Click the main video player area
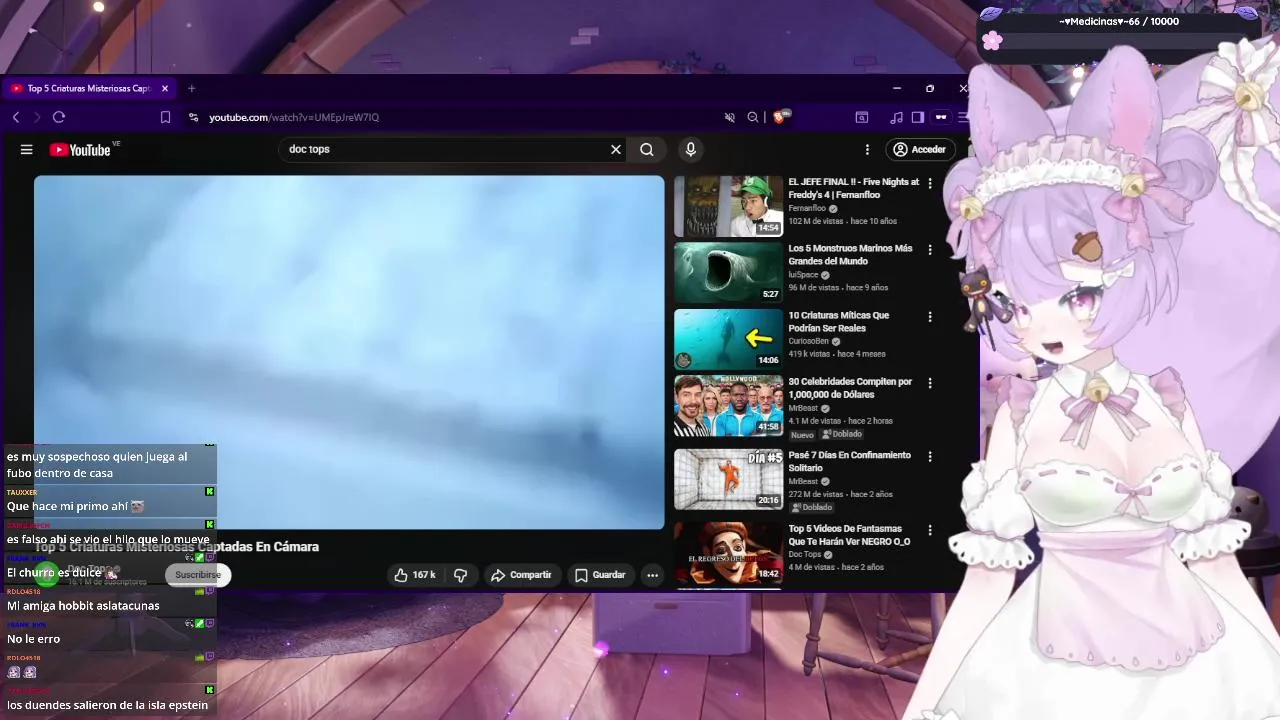This screenshot has height=720, width=1280. [x=349, y=352]
